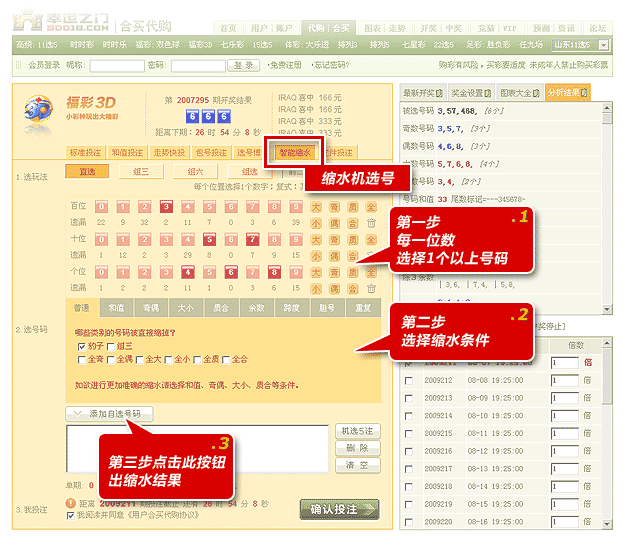The image size is (623, 537).
Task: Click 小 (small) quick-select for 百位 row
Action: (x=316, y=223)
